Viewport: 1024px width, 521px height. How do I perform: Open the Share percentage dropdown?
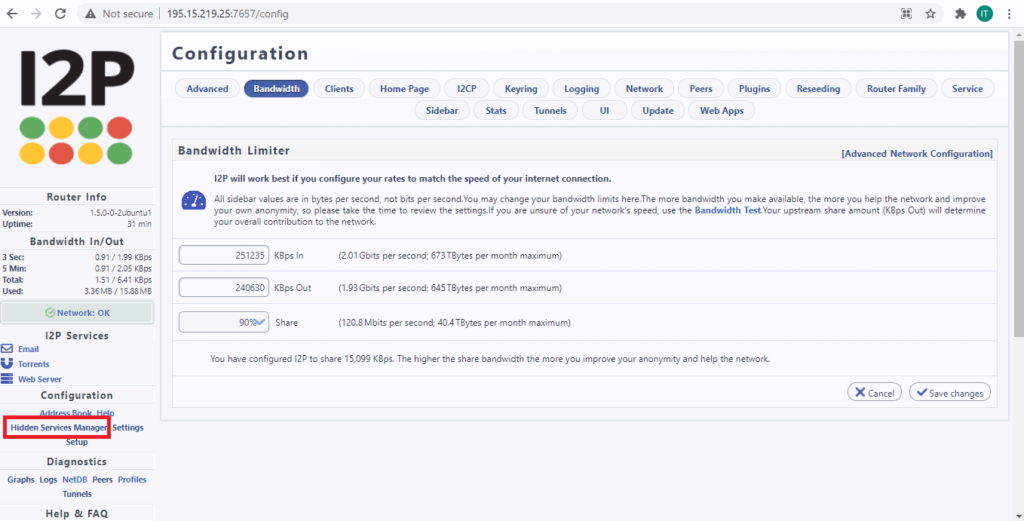coord(223,322)
